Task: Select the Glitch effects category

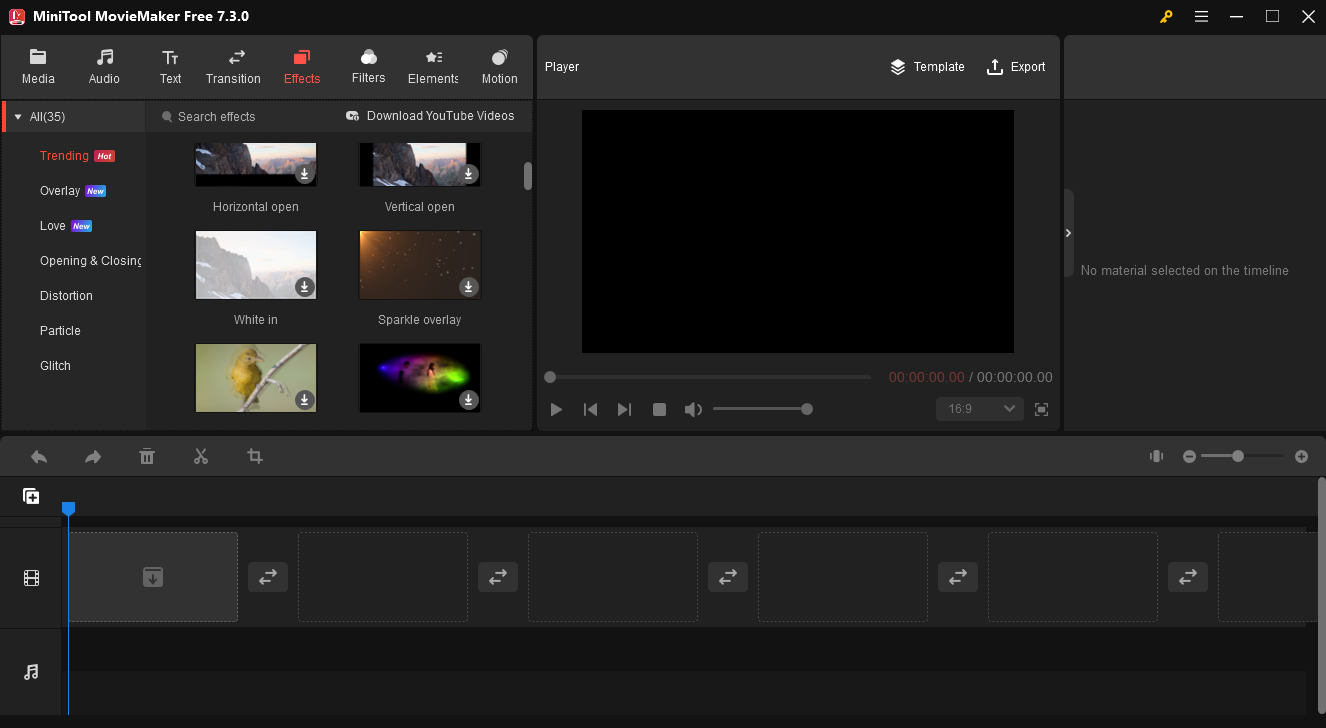Action: [55, 366]
